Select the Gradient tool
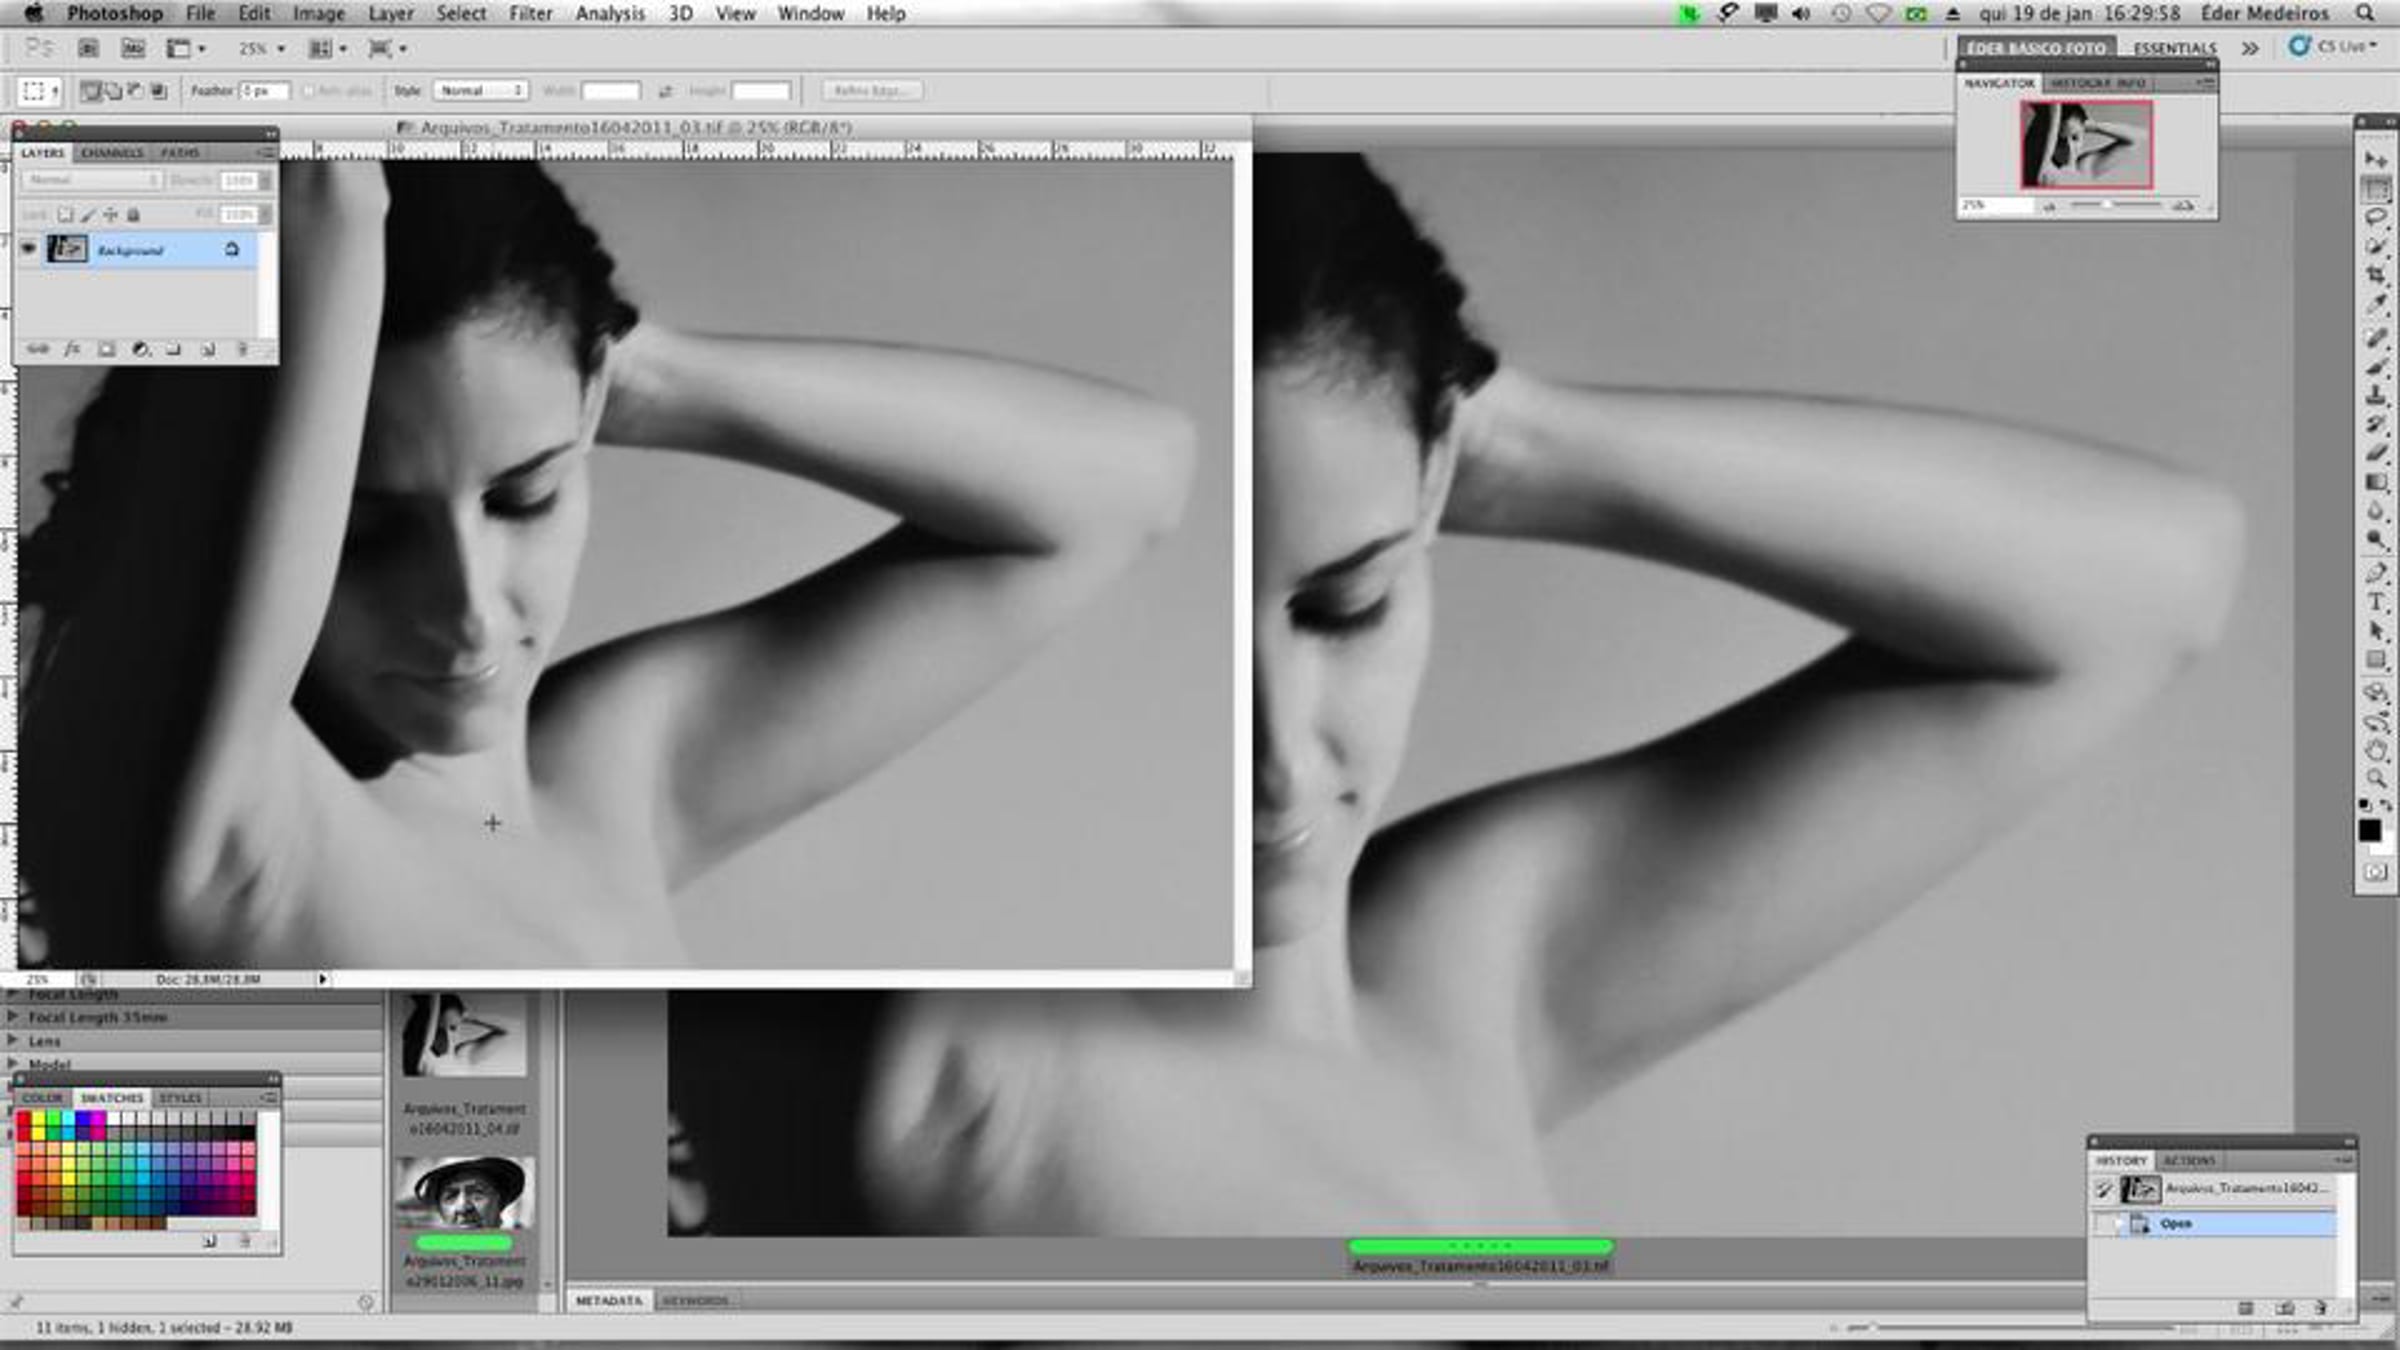 point(2376,483)
